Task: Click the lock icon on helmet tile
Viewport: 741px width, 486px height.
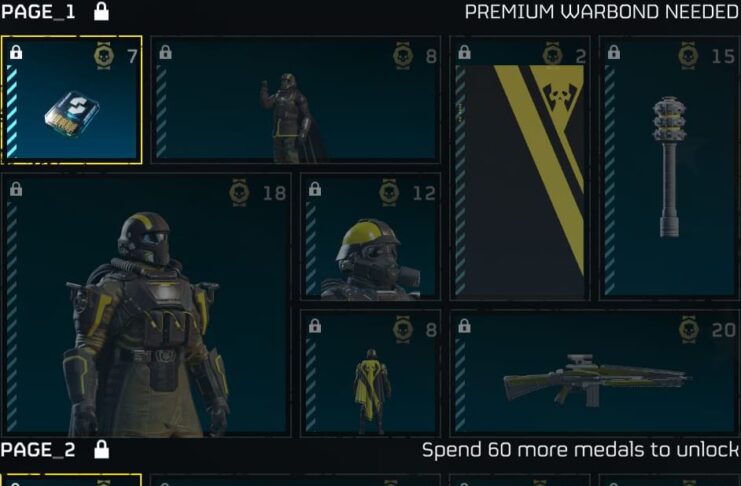Action: pyautogui.click(x=315, y=190)
